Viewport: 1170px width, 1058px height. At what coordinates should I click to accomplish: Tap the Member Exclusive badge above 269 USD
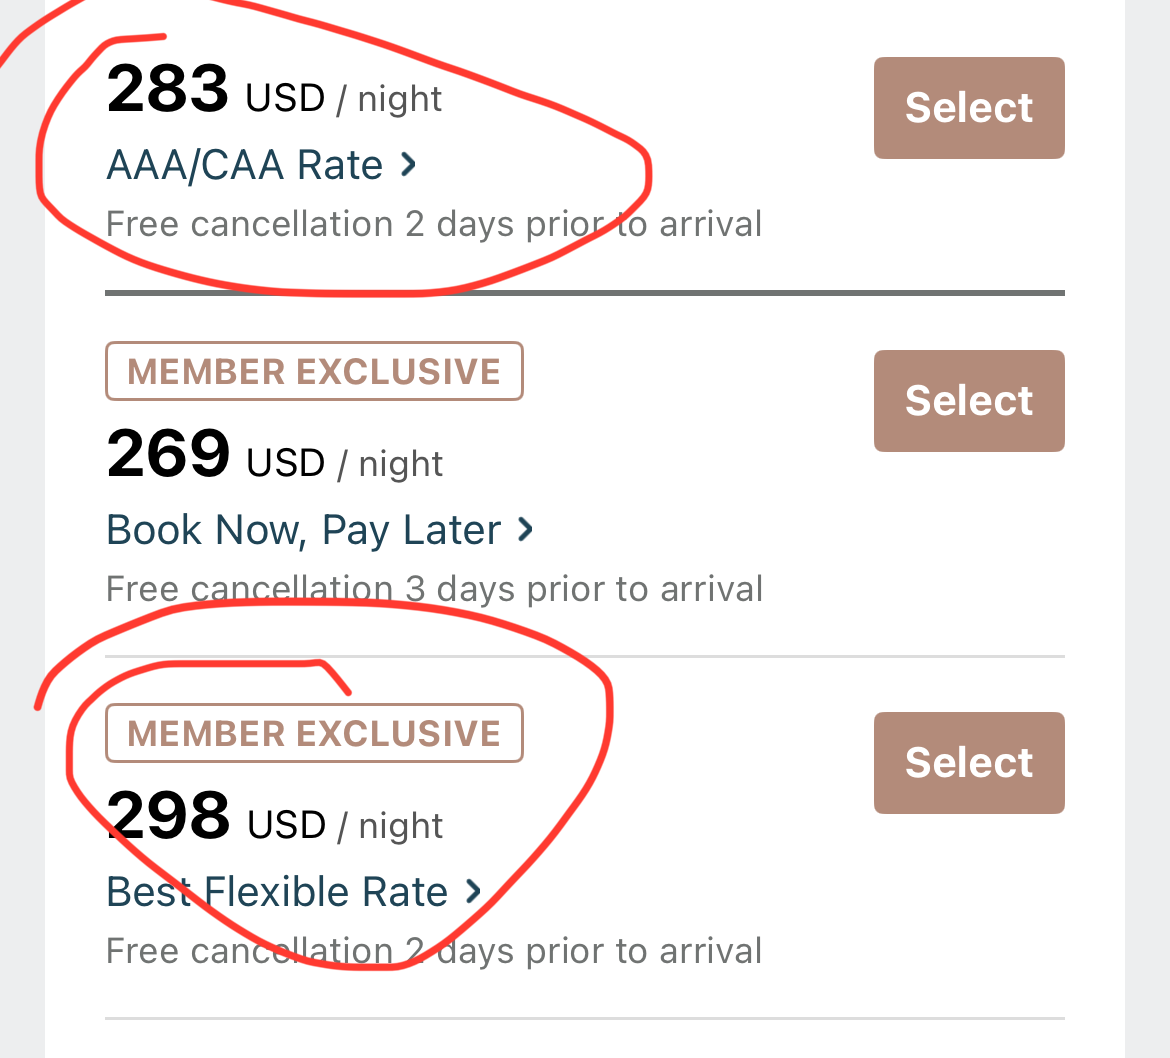314,372
